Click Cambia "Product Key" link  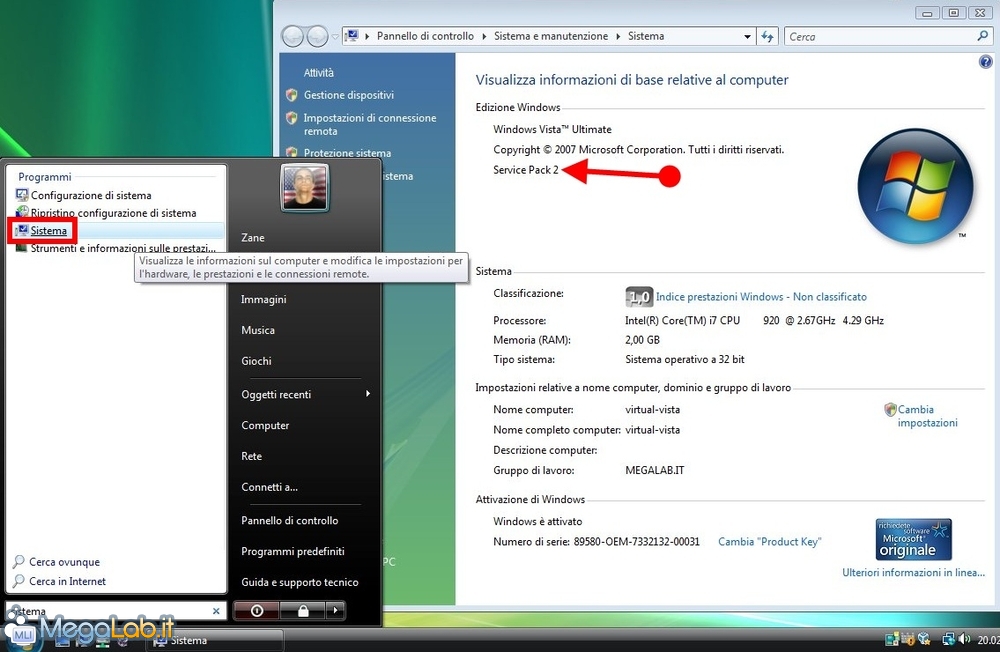click(770, 542)
